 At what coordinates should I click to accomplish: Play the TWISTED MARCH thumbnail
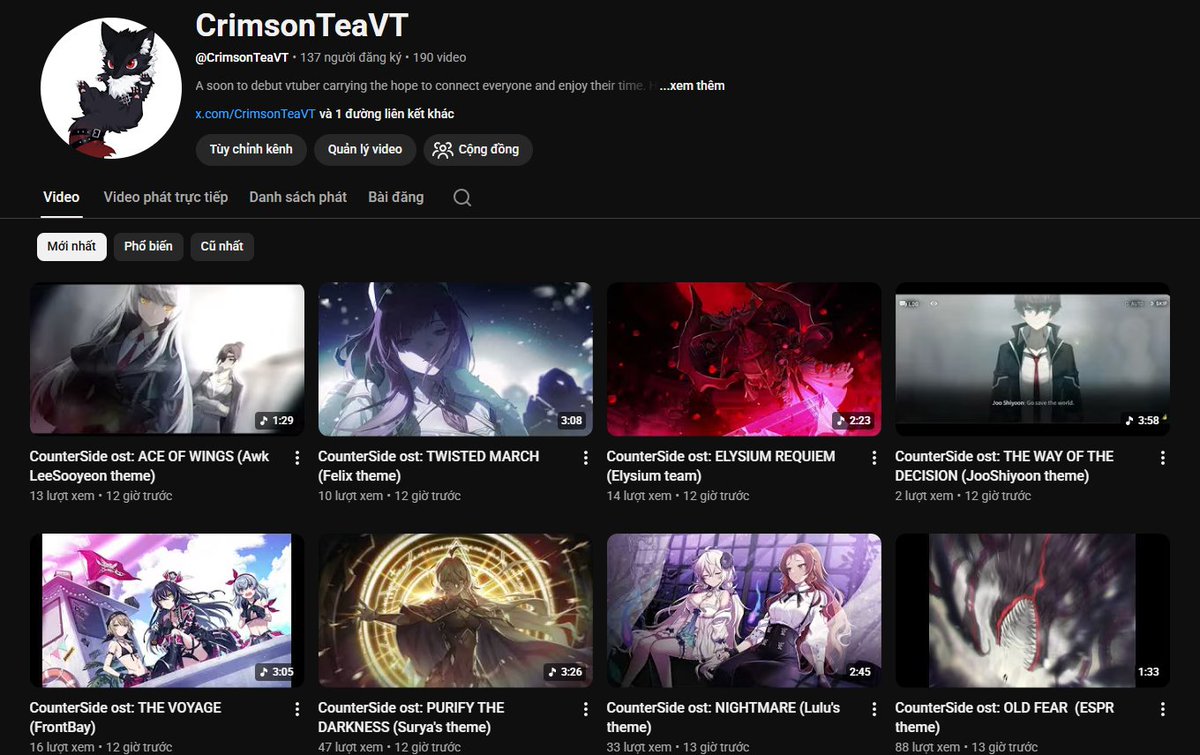(x=455, y=359)
